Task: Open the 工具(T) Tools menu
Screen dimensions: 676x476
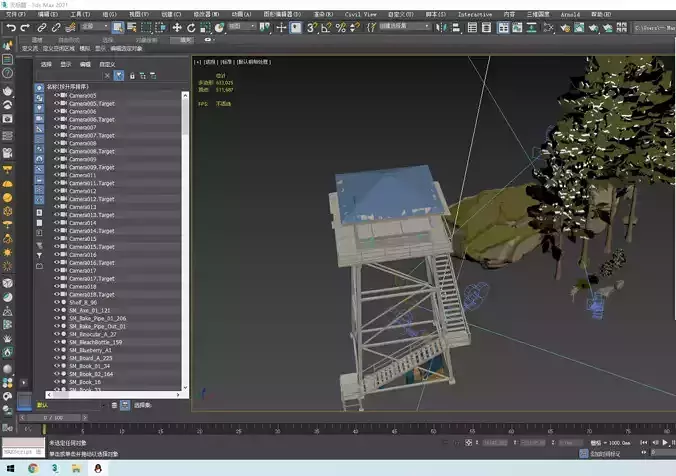Action: click(x=80, y=14)
